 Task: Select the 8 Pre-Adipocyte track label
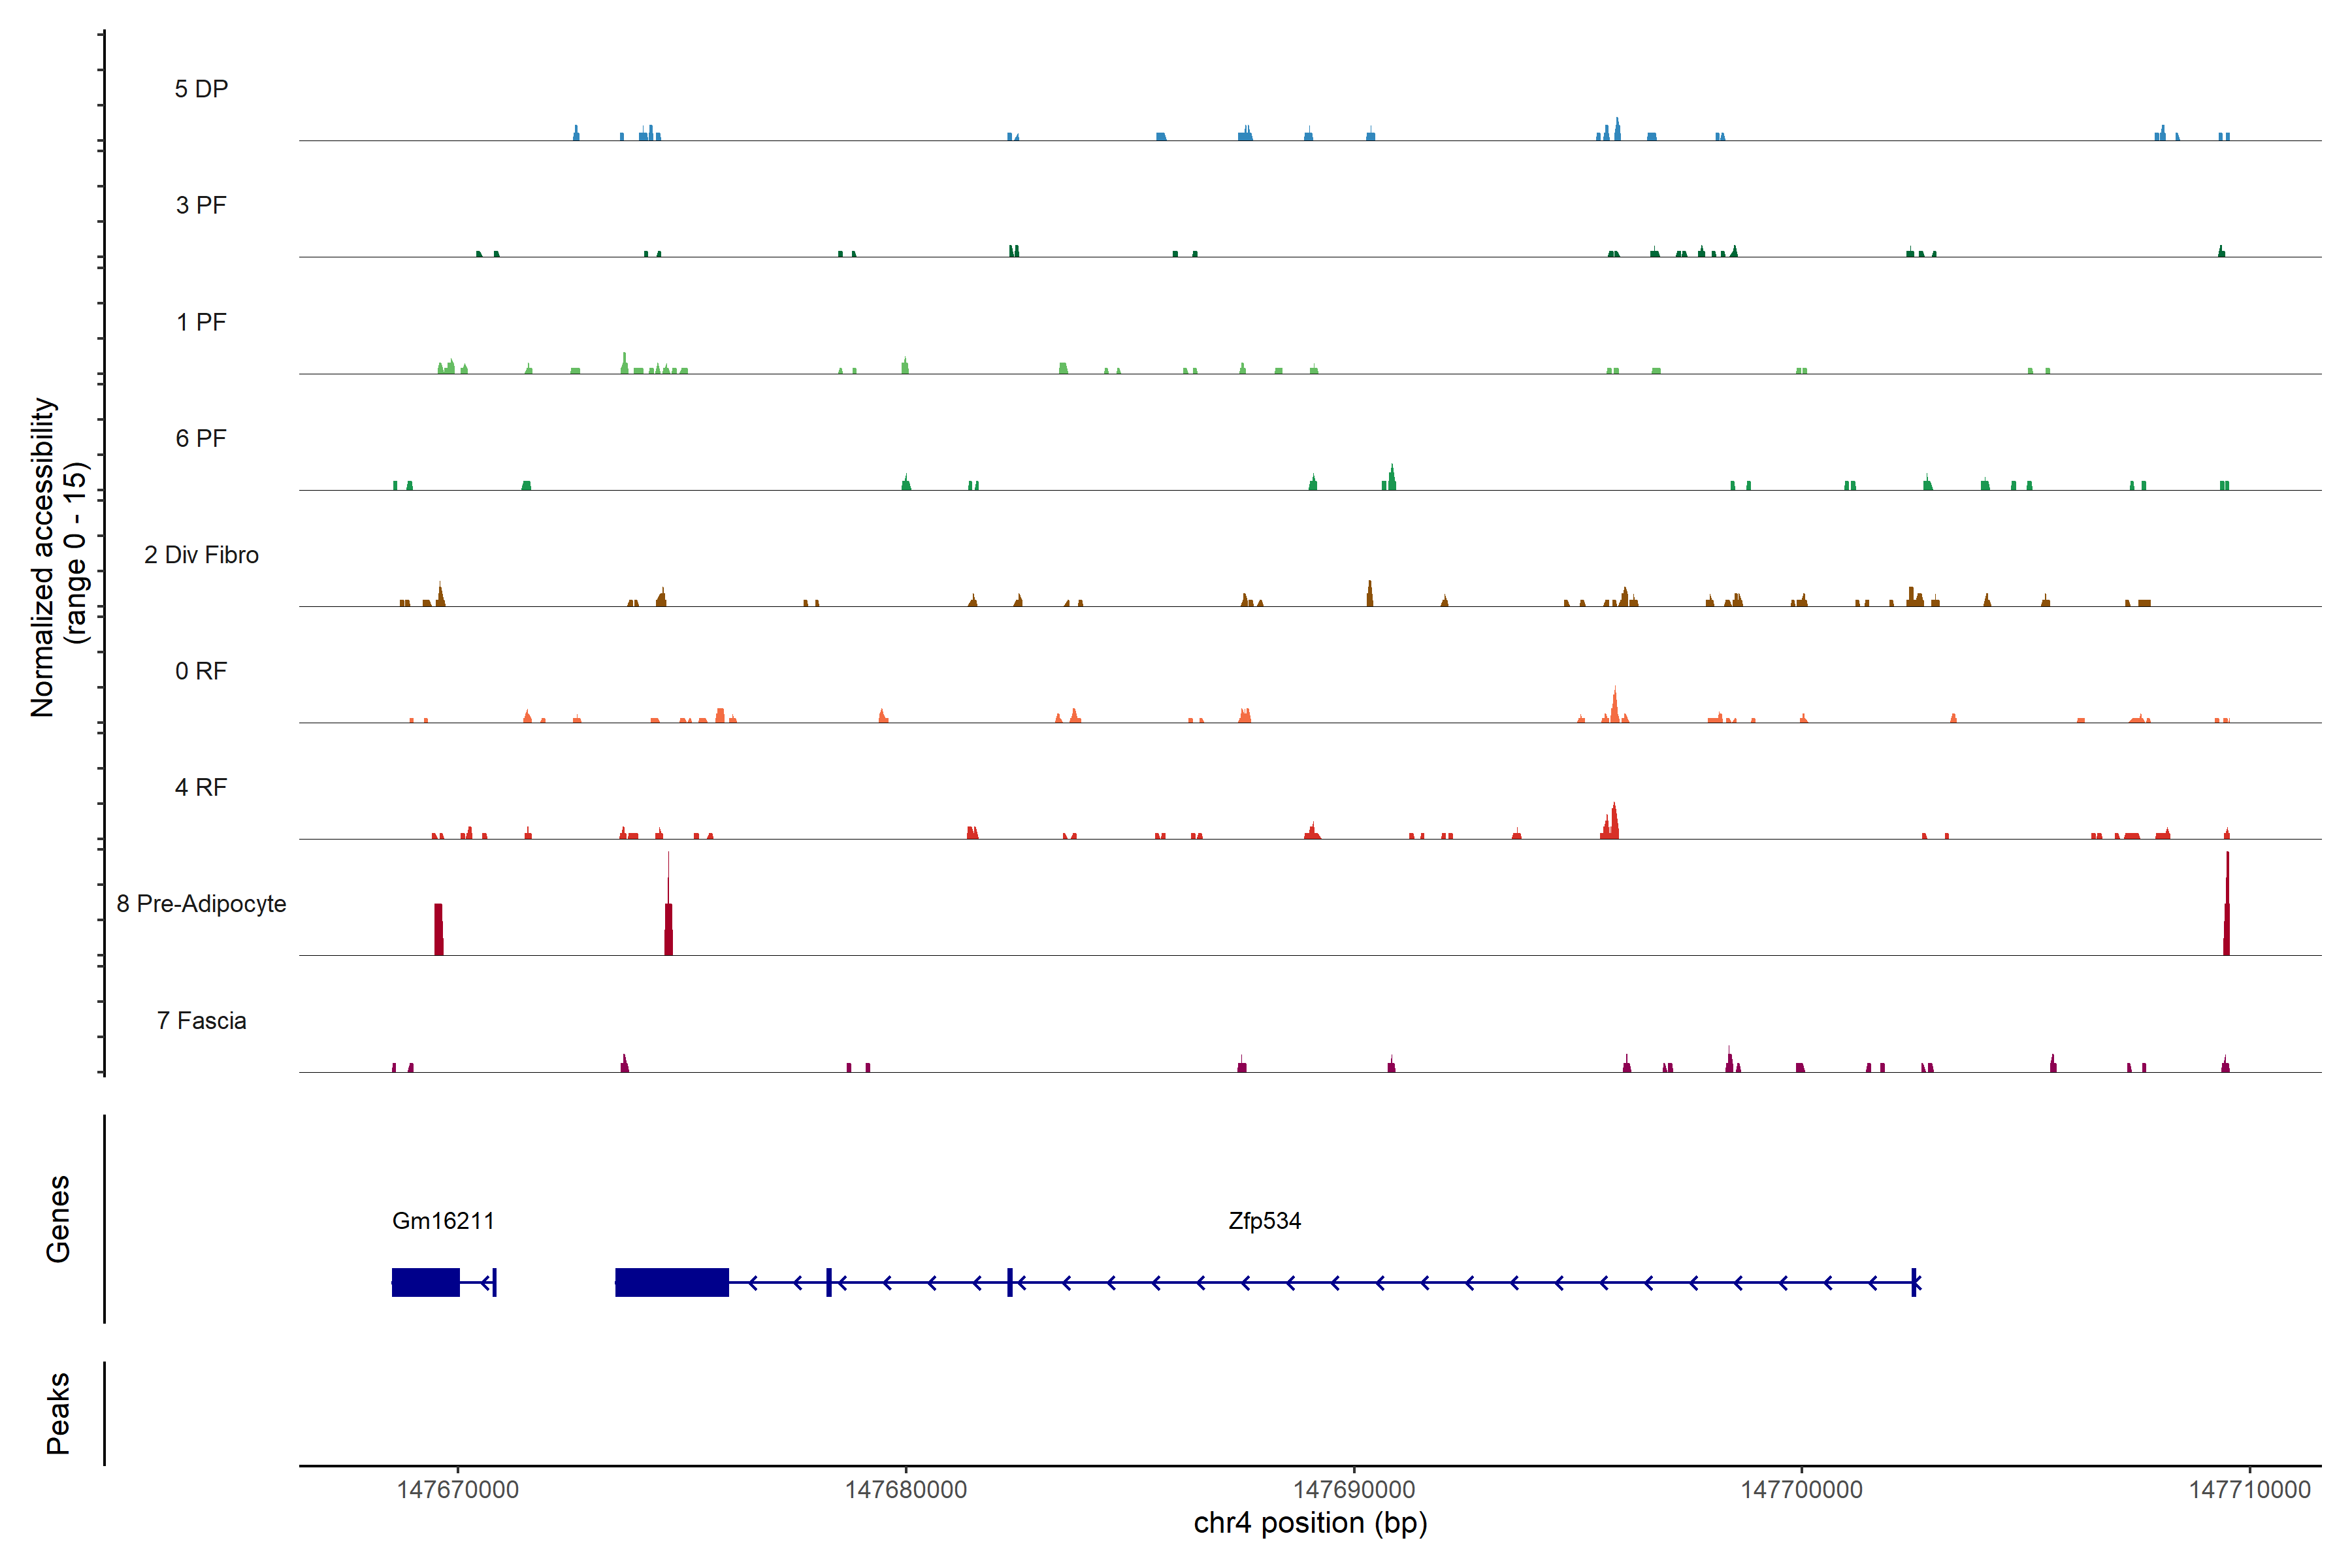coord(201,904)
